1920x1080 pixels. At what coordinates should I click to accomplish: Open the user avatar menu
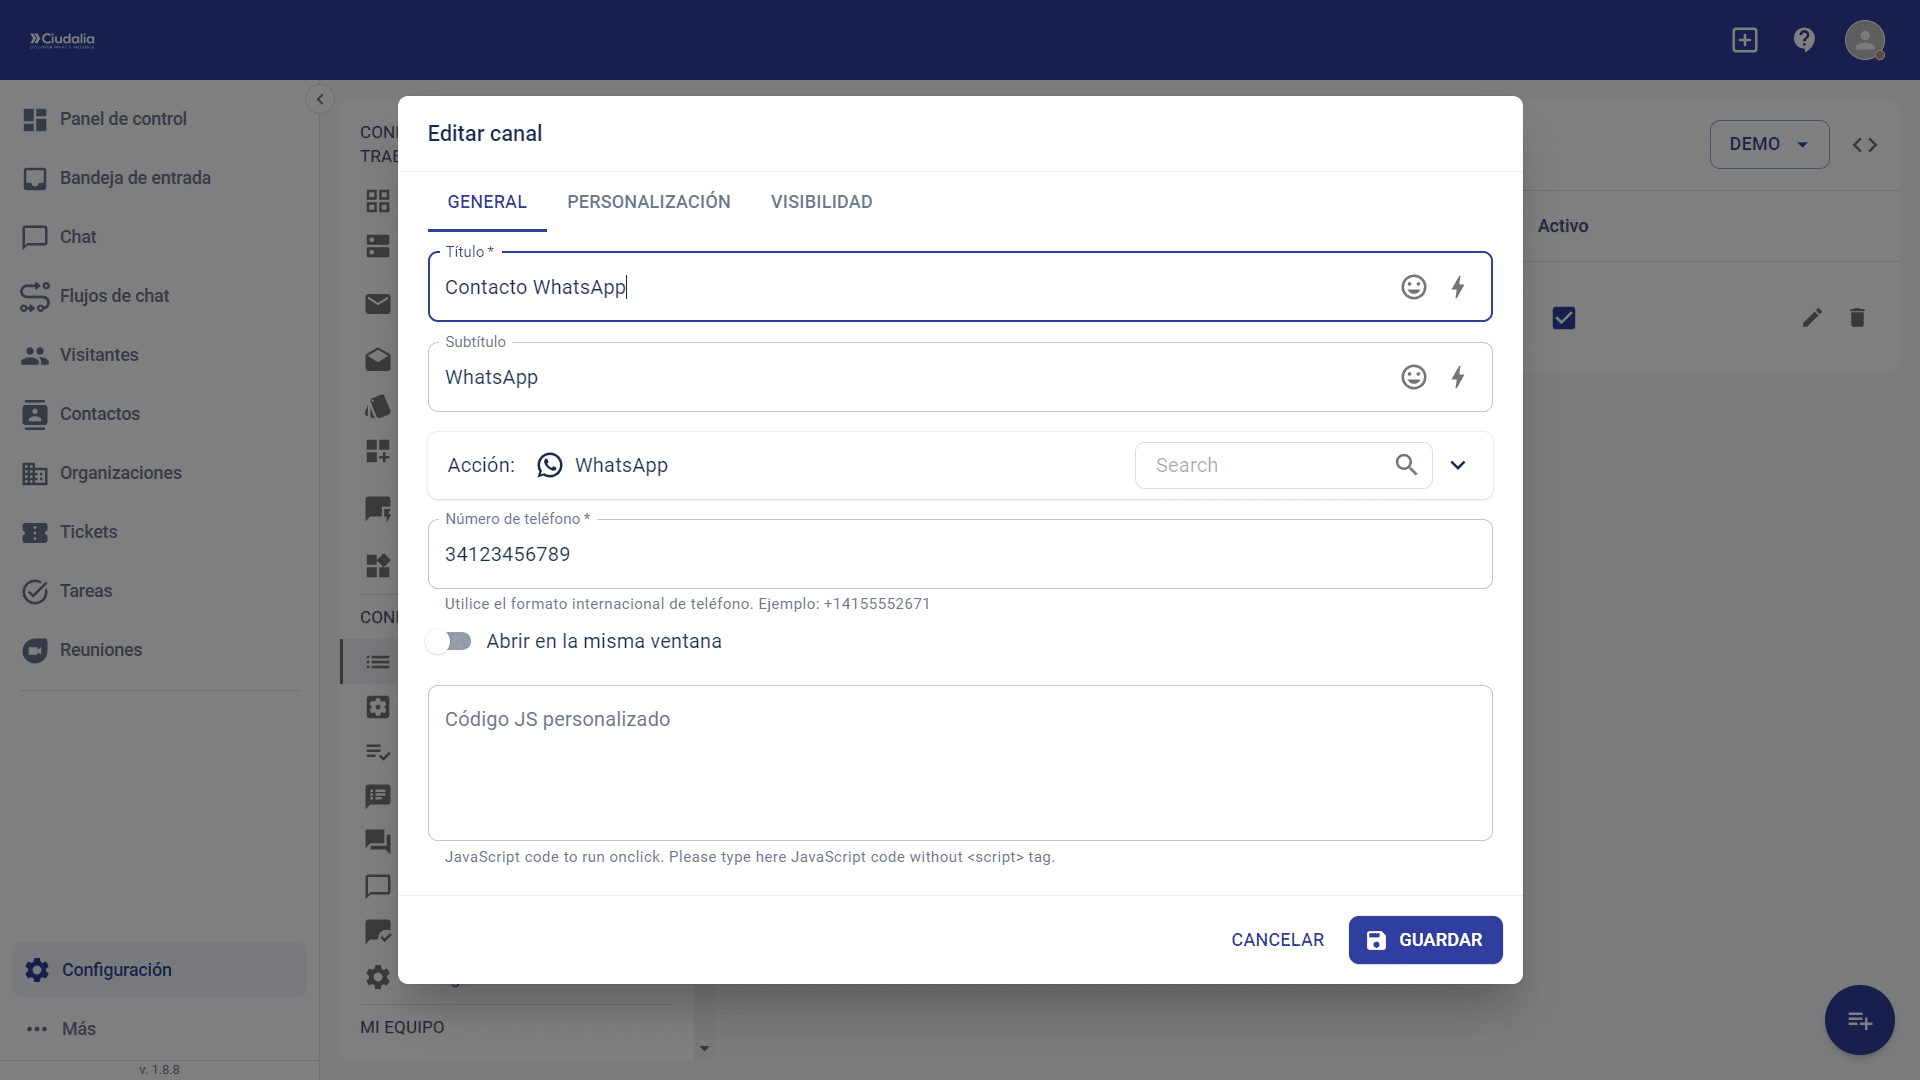(1864, 40)
